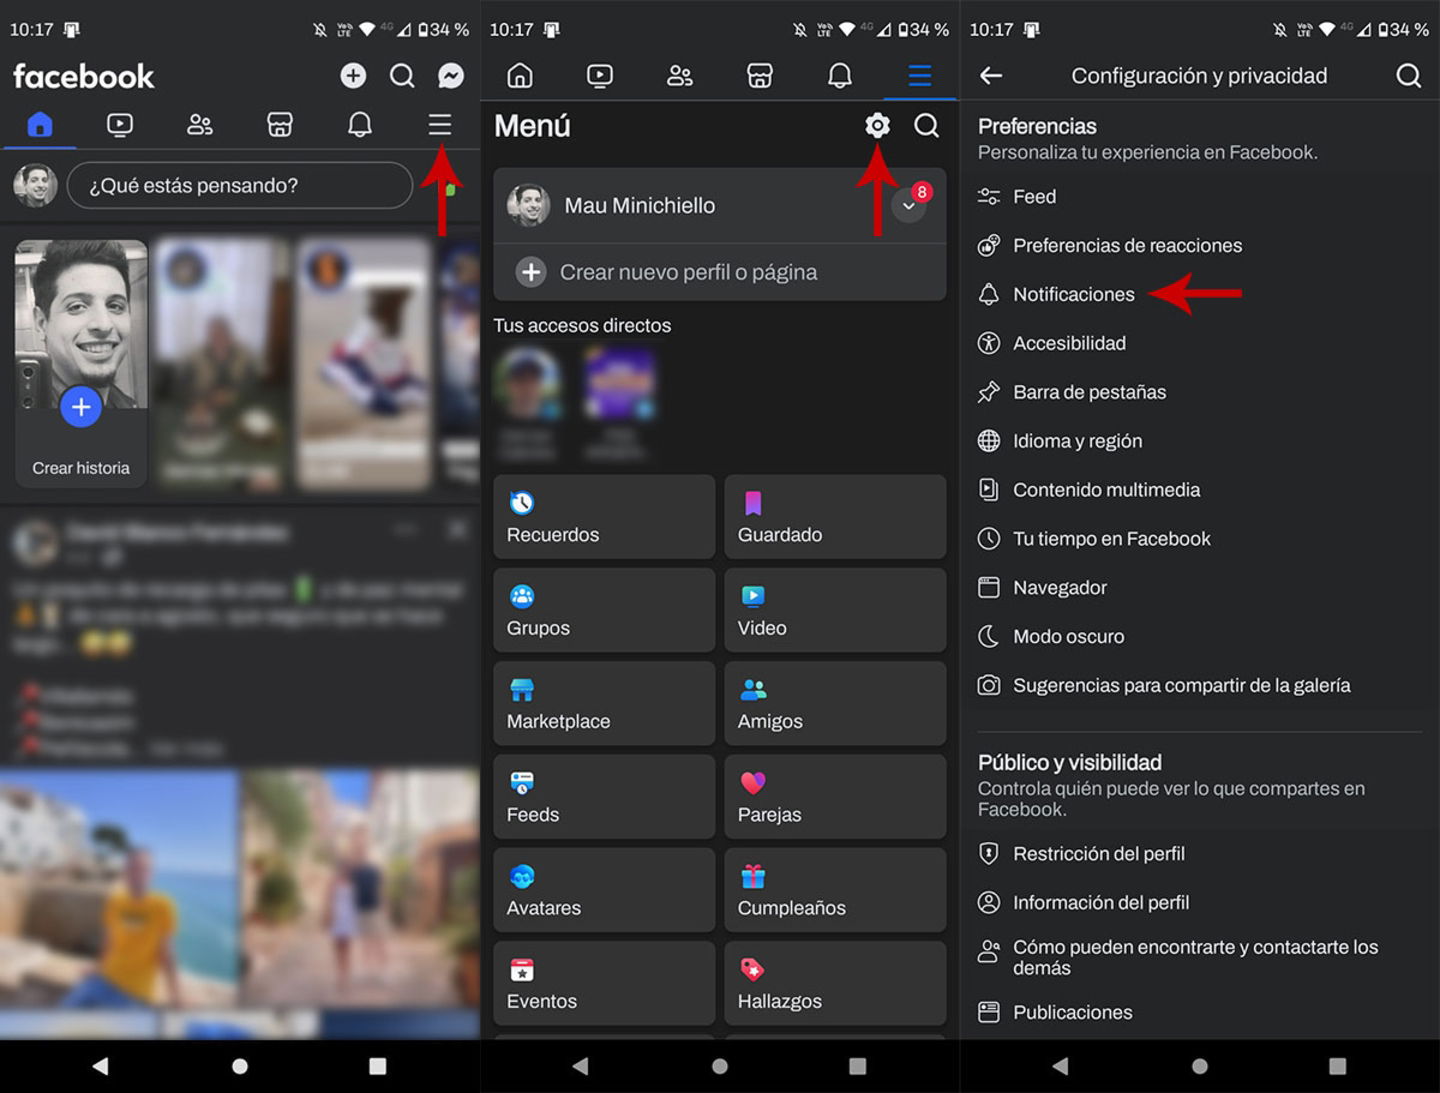
Task: Open the Hallazgos tile in Menú
Action: click(835, 983)
